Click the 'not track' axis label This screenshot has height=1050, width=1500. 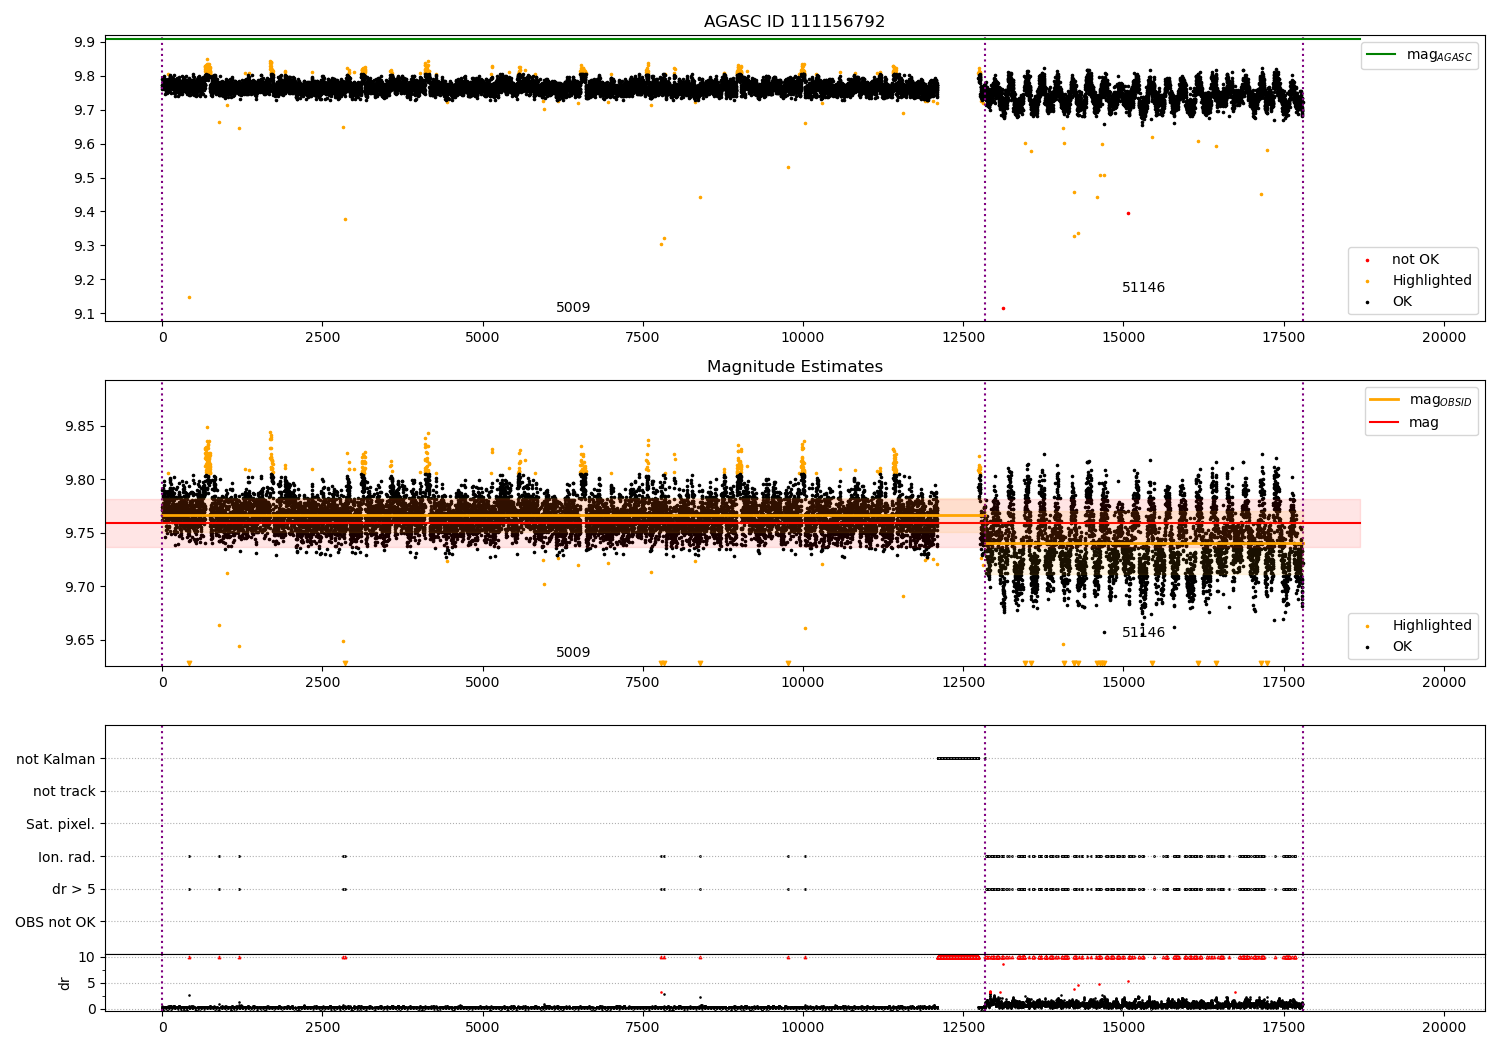tap(64, 792)
